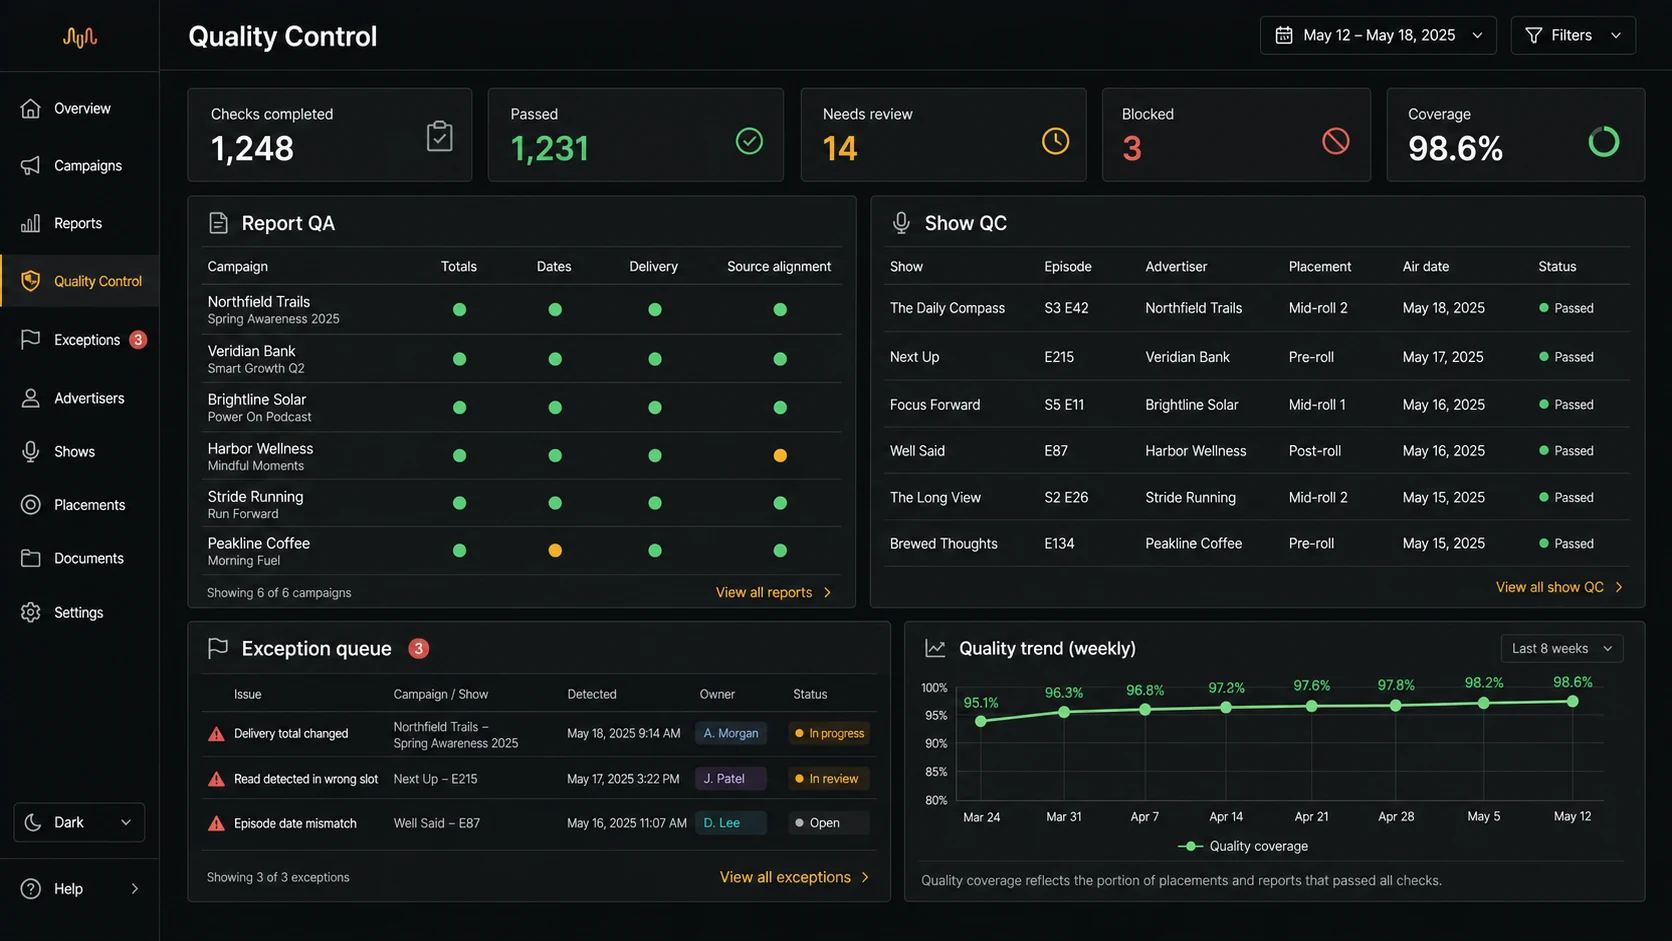Select Brewed Thoughts show name
This screenshot has height=941, width=1672.
tap(943, 544)
